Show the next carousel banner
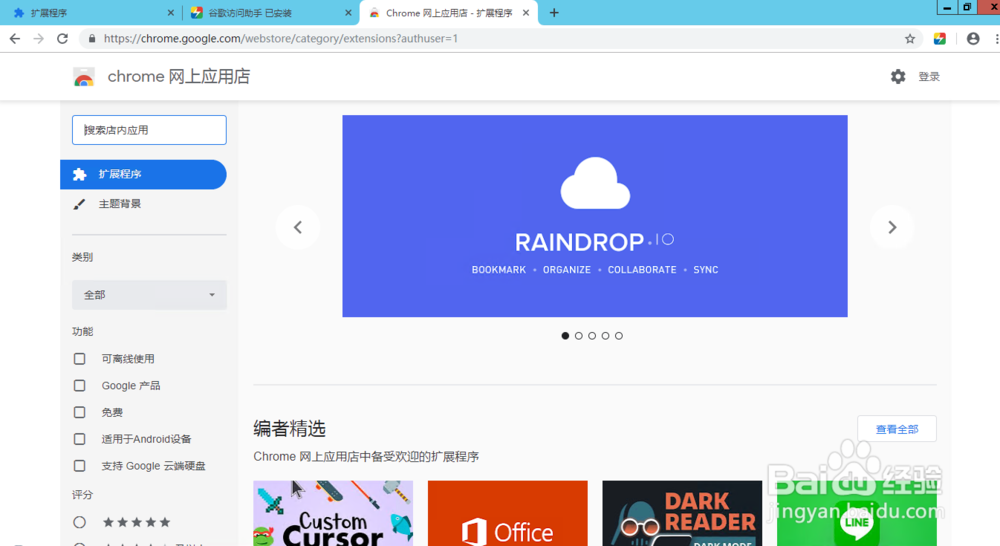1000x546 pixels. click(x=892, y=227)
